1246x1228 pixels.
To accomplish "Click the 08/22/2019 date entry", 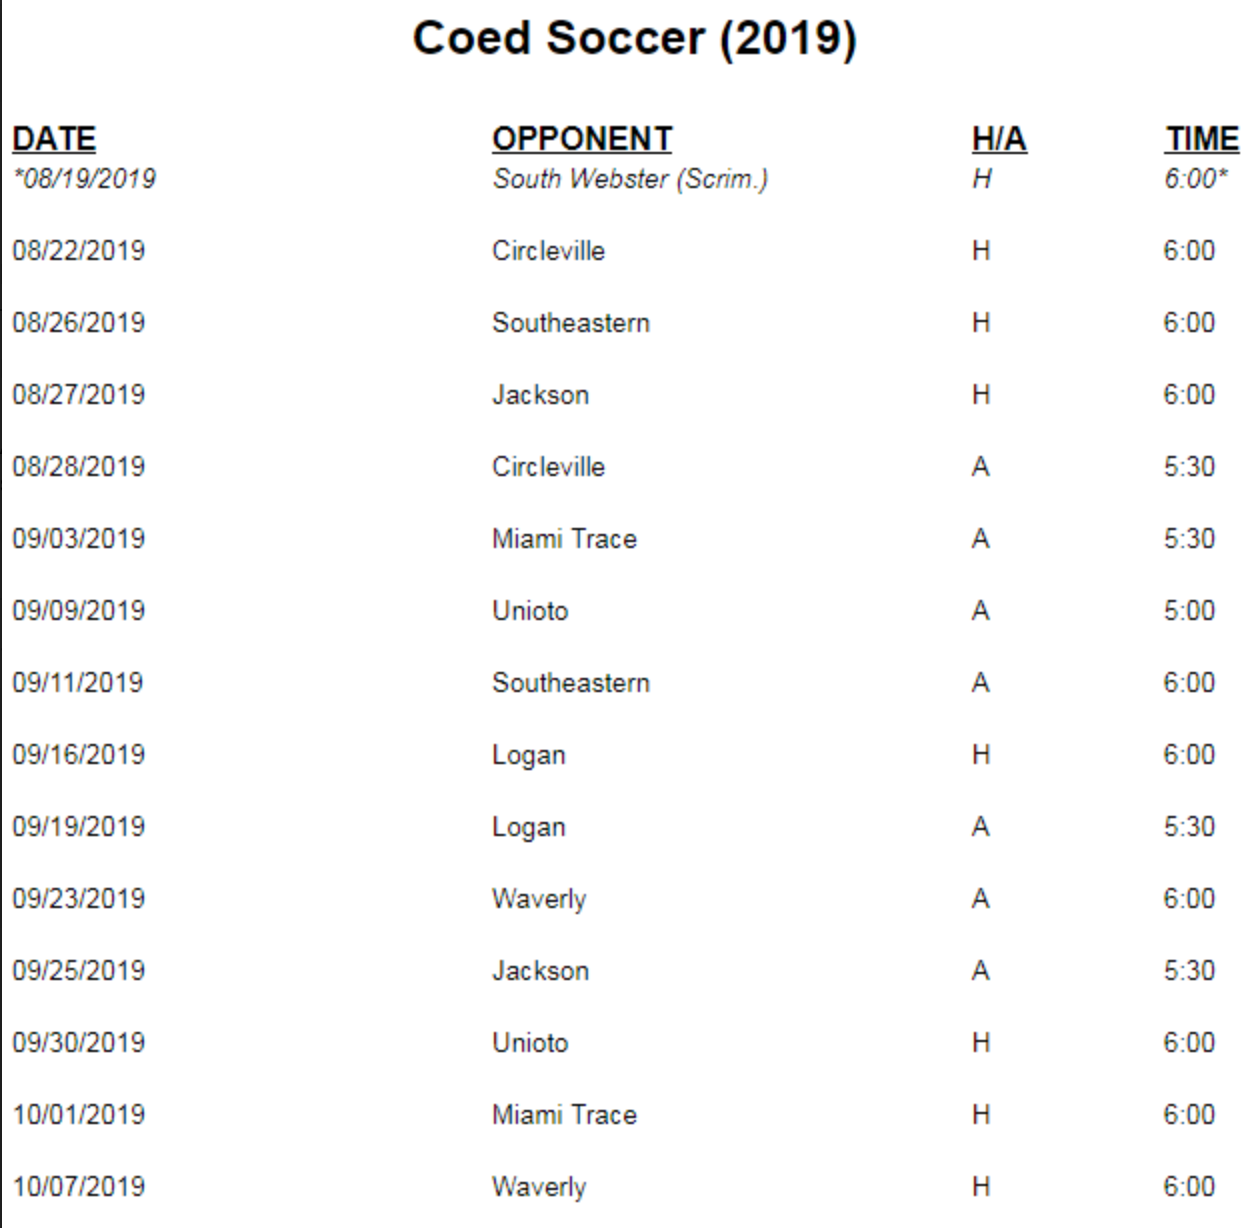I will pos(79,250).
